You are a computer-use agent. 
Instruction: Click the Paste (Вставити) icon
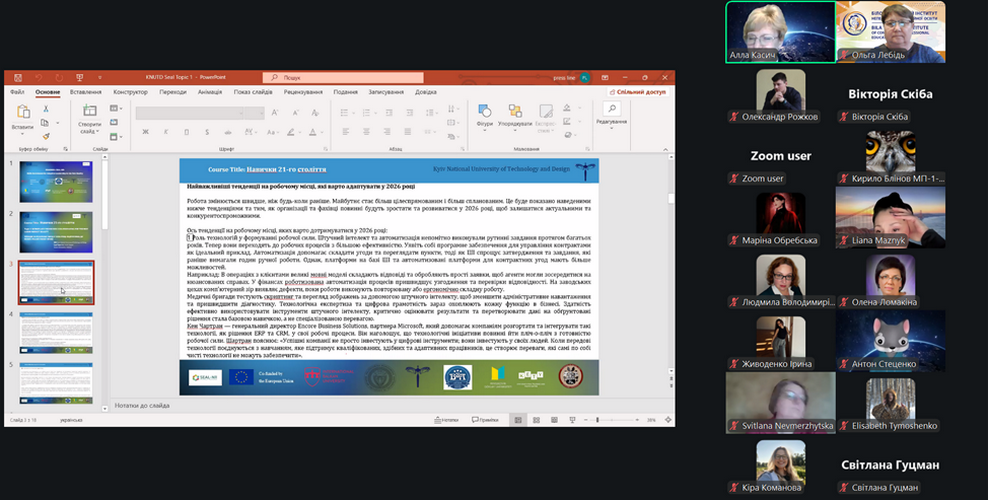(22, 113)
